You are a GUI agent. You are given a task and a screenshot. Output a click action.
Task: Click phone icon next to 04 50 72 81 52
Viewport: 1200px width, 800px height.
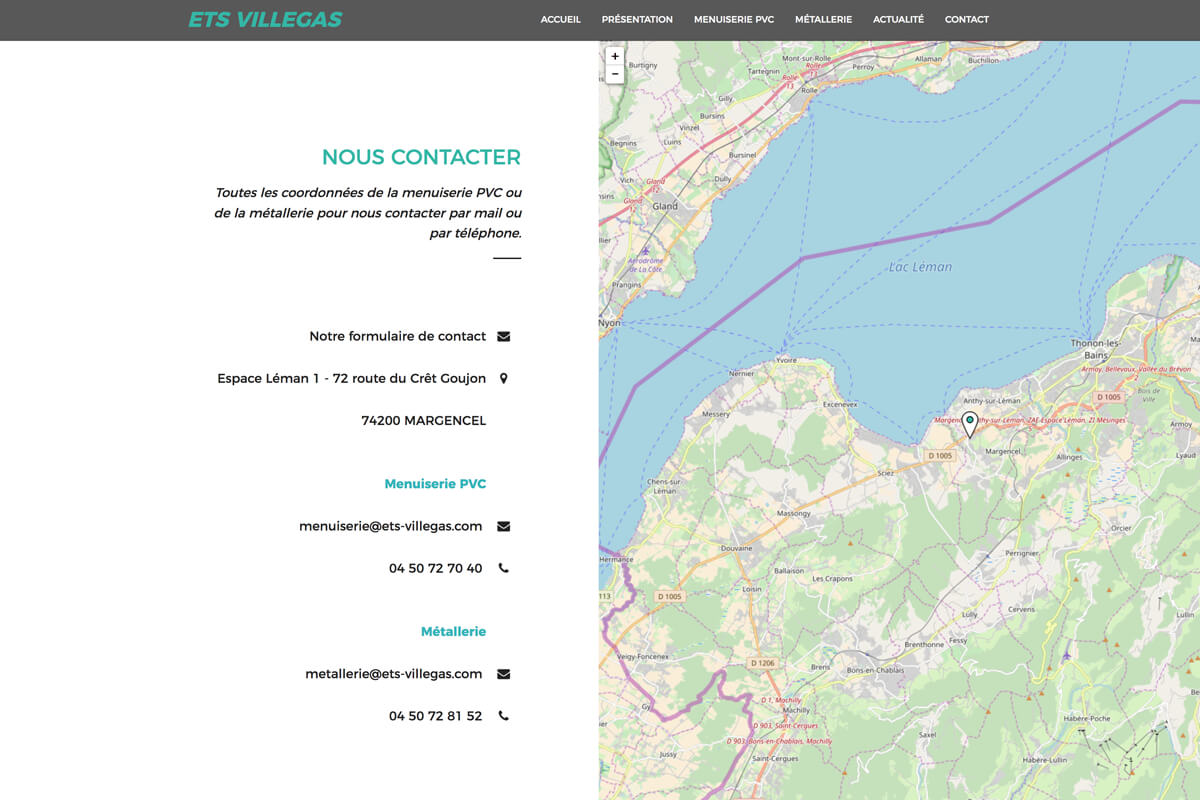click(x=504, y=717)
